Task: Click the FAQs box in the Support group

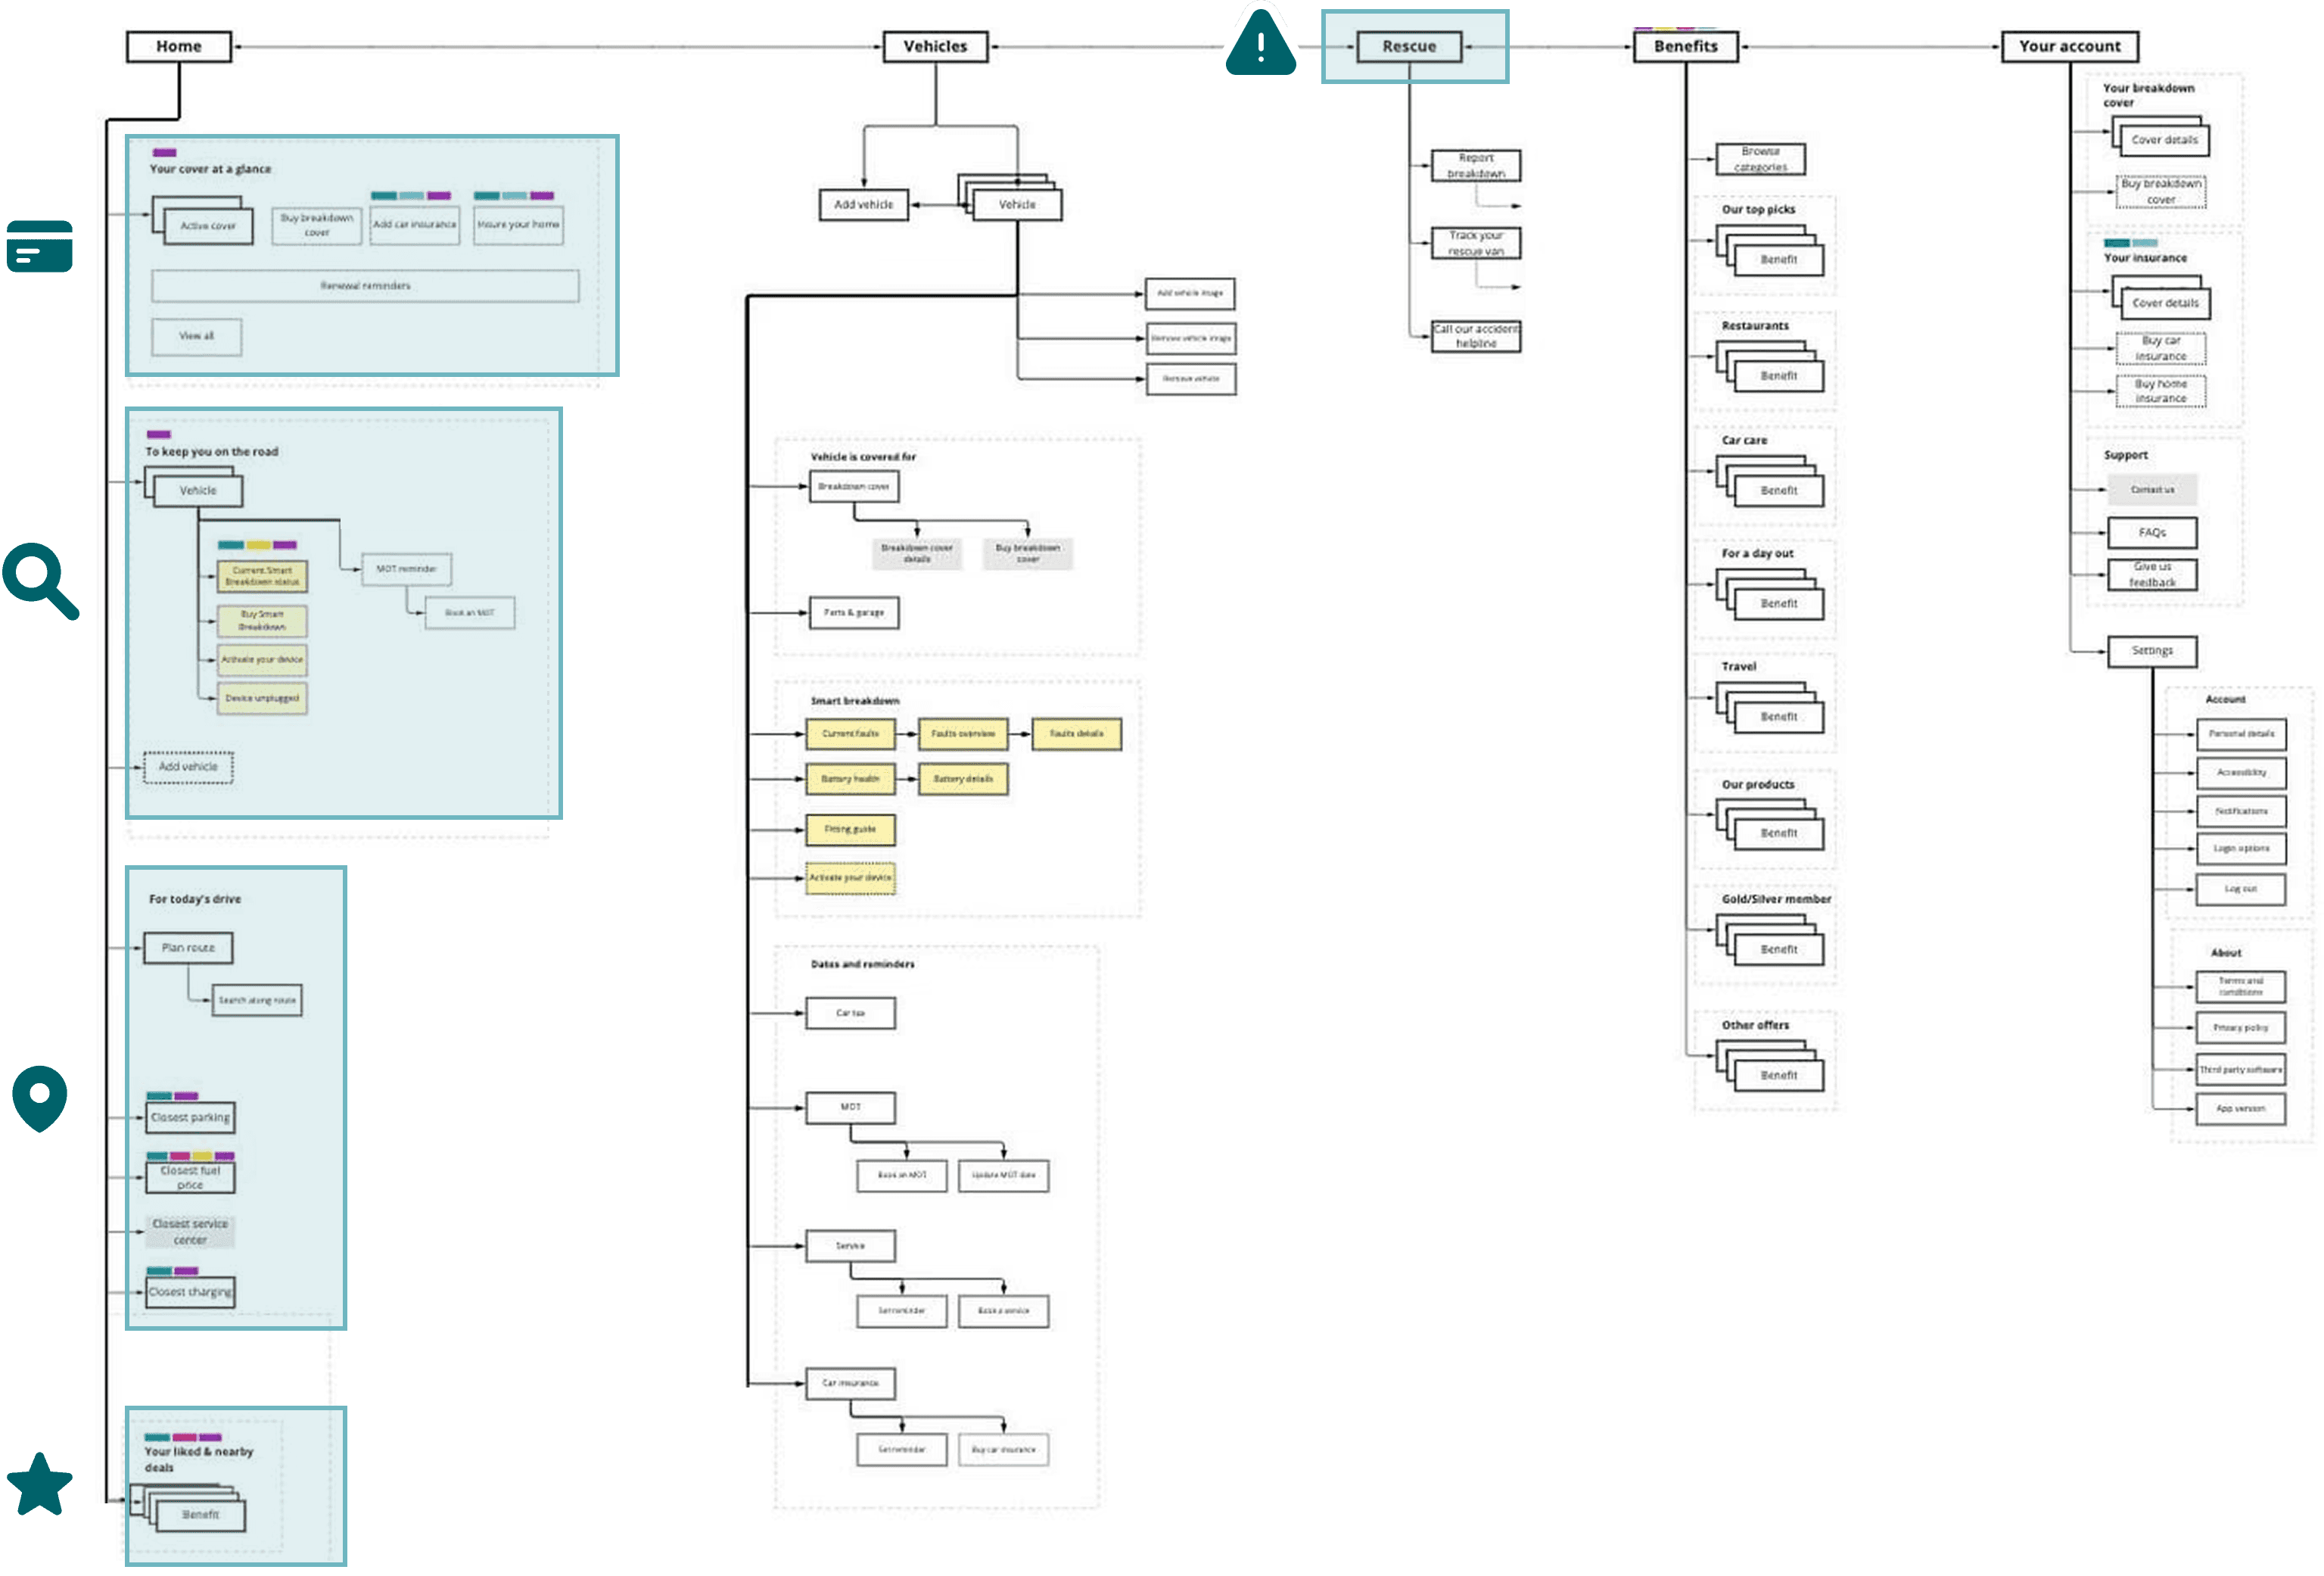Action: [2152, 532]
